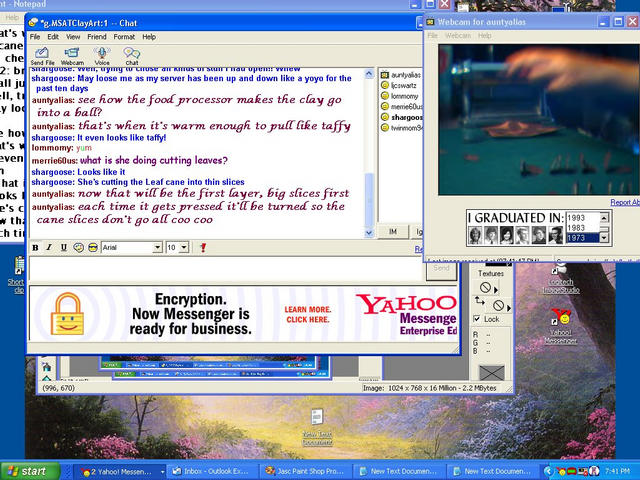Click graduation year list up arrow

[x=604, y=217]
